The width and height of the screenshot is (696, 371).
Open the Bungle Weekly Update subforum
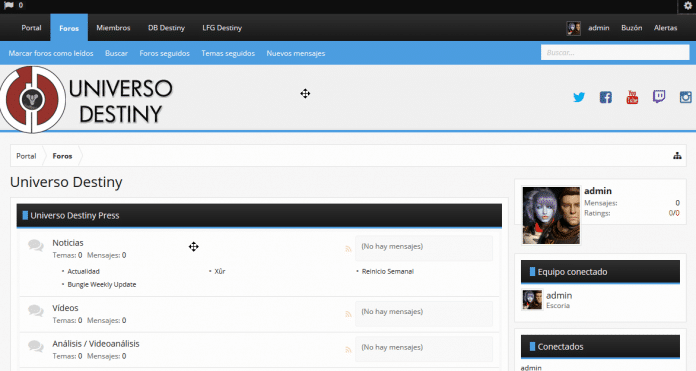(x=102, y=284)
